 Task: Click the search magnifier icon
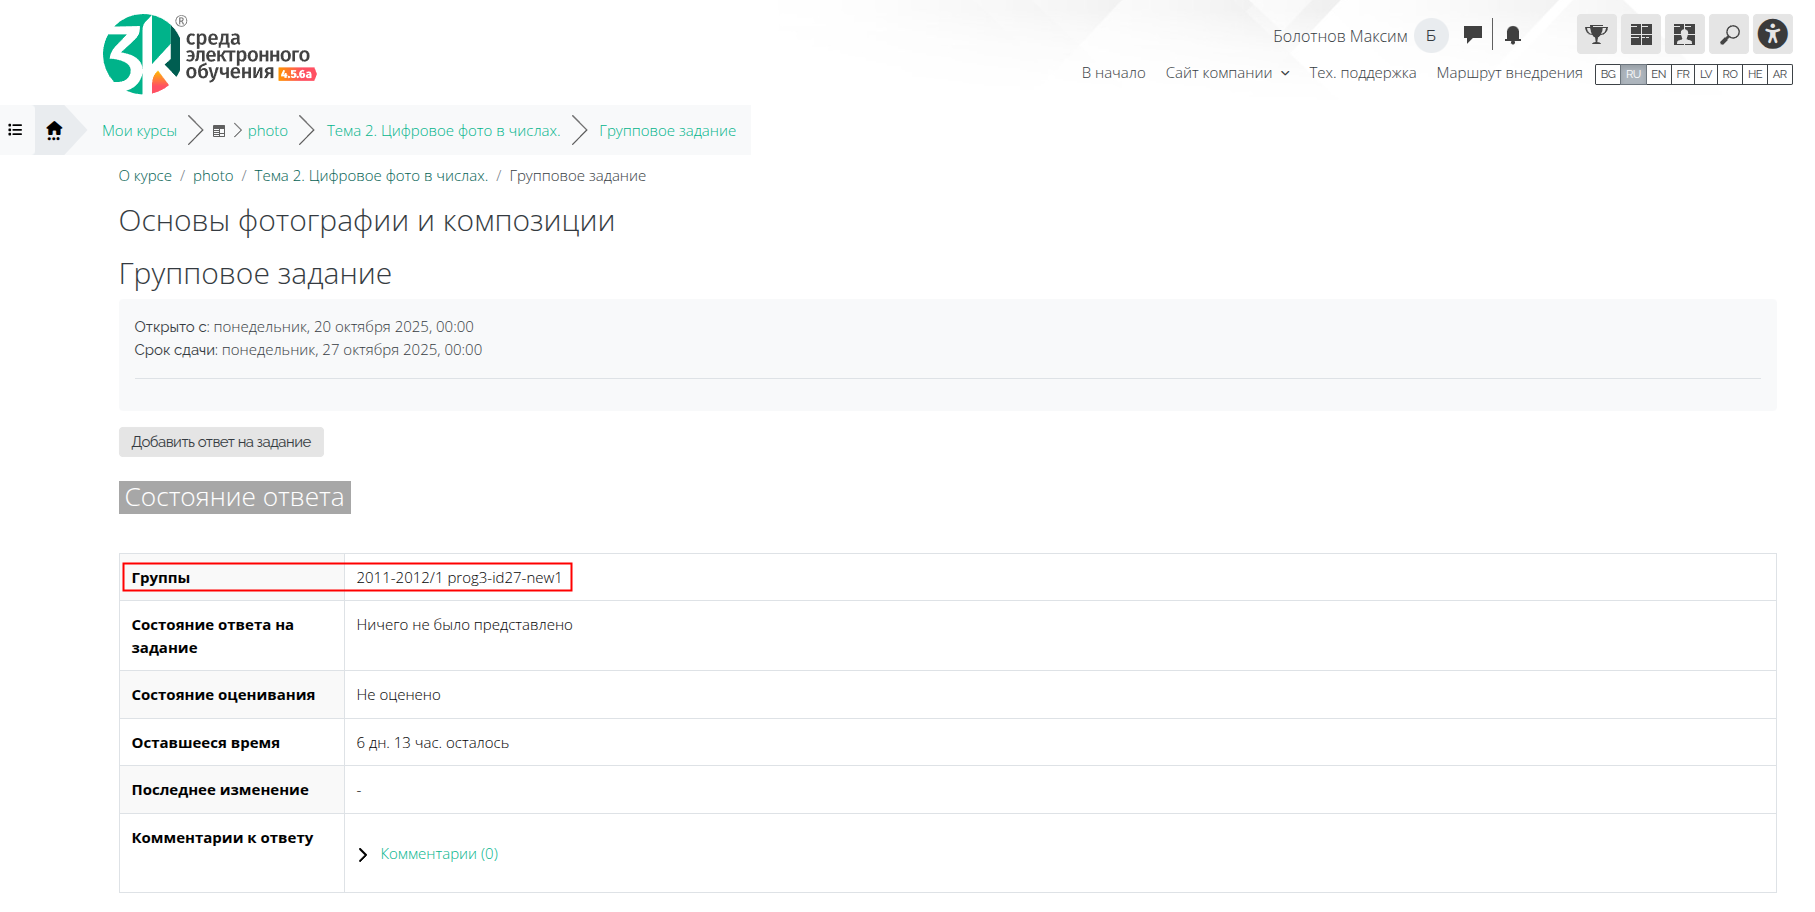1729,35
